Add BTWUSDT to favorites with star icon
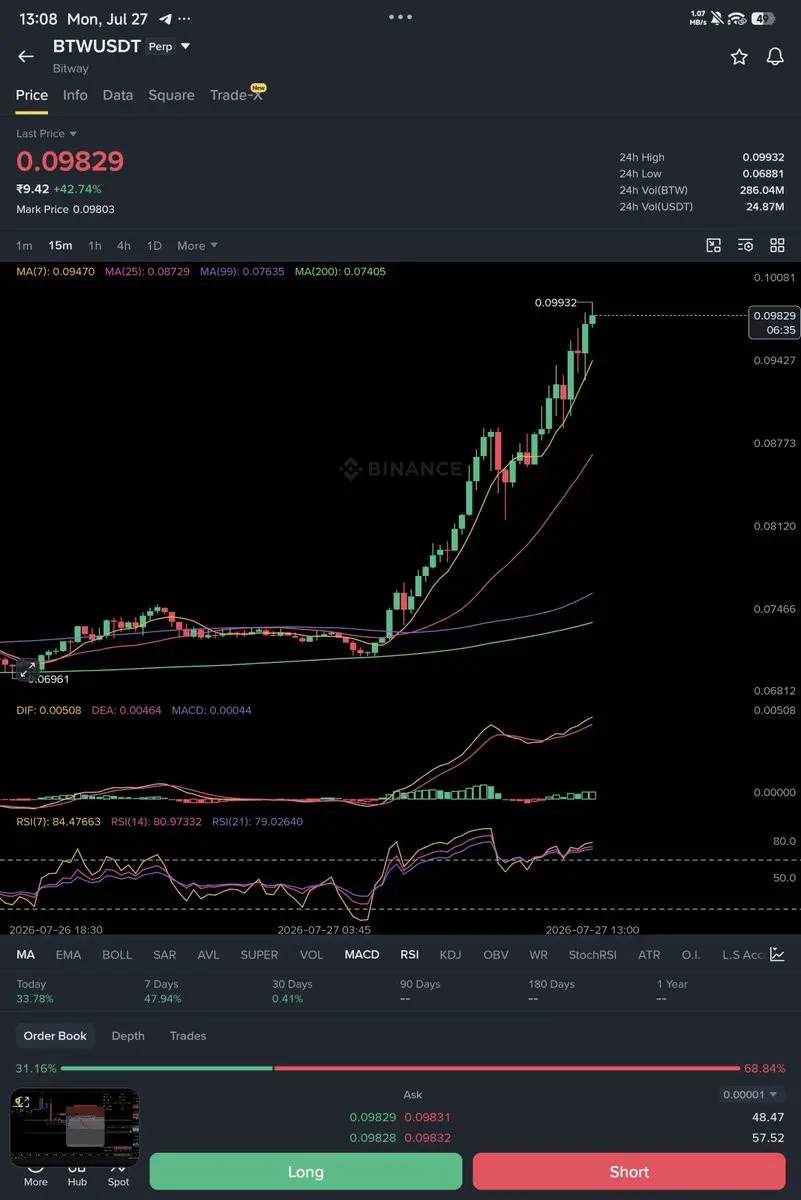Screen dimensions: 801x1200 739,57
